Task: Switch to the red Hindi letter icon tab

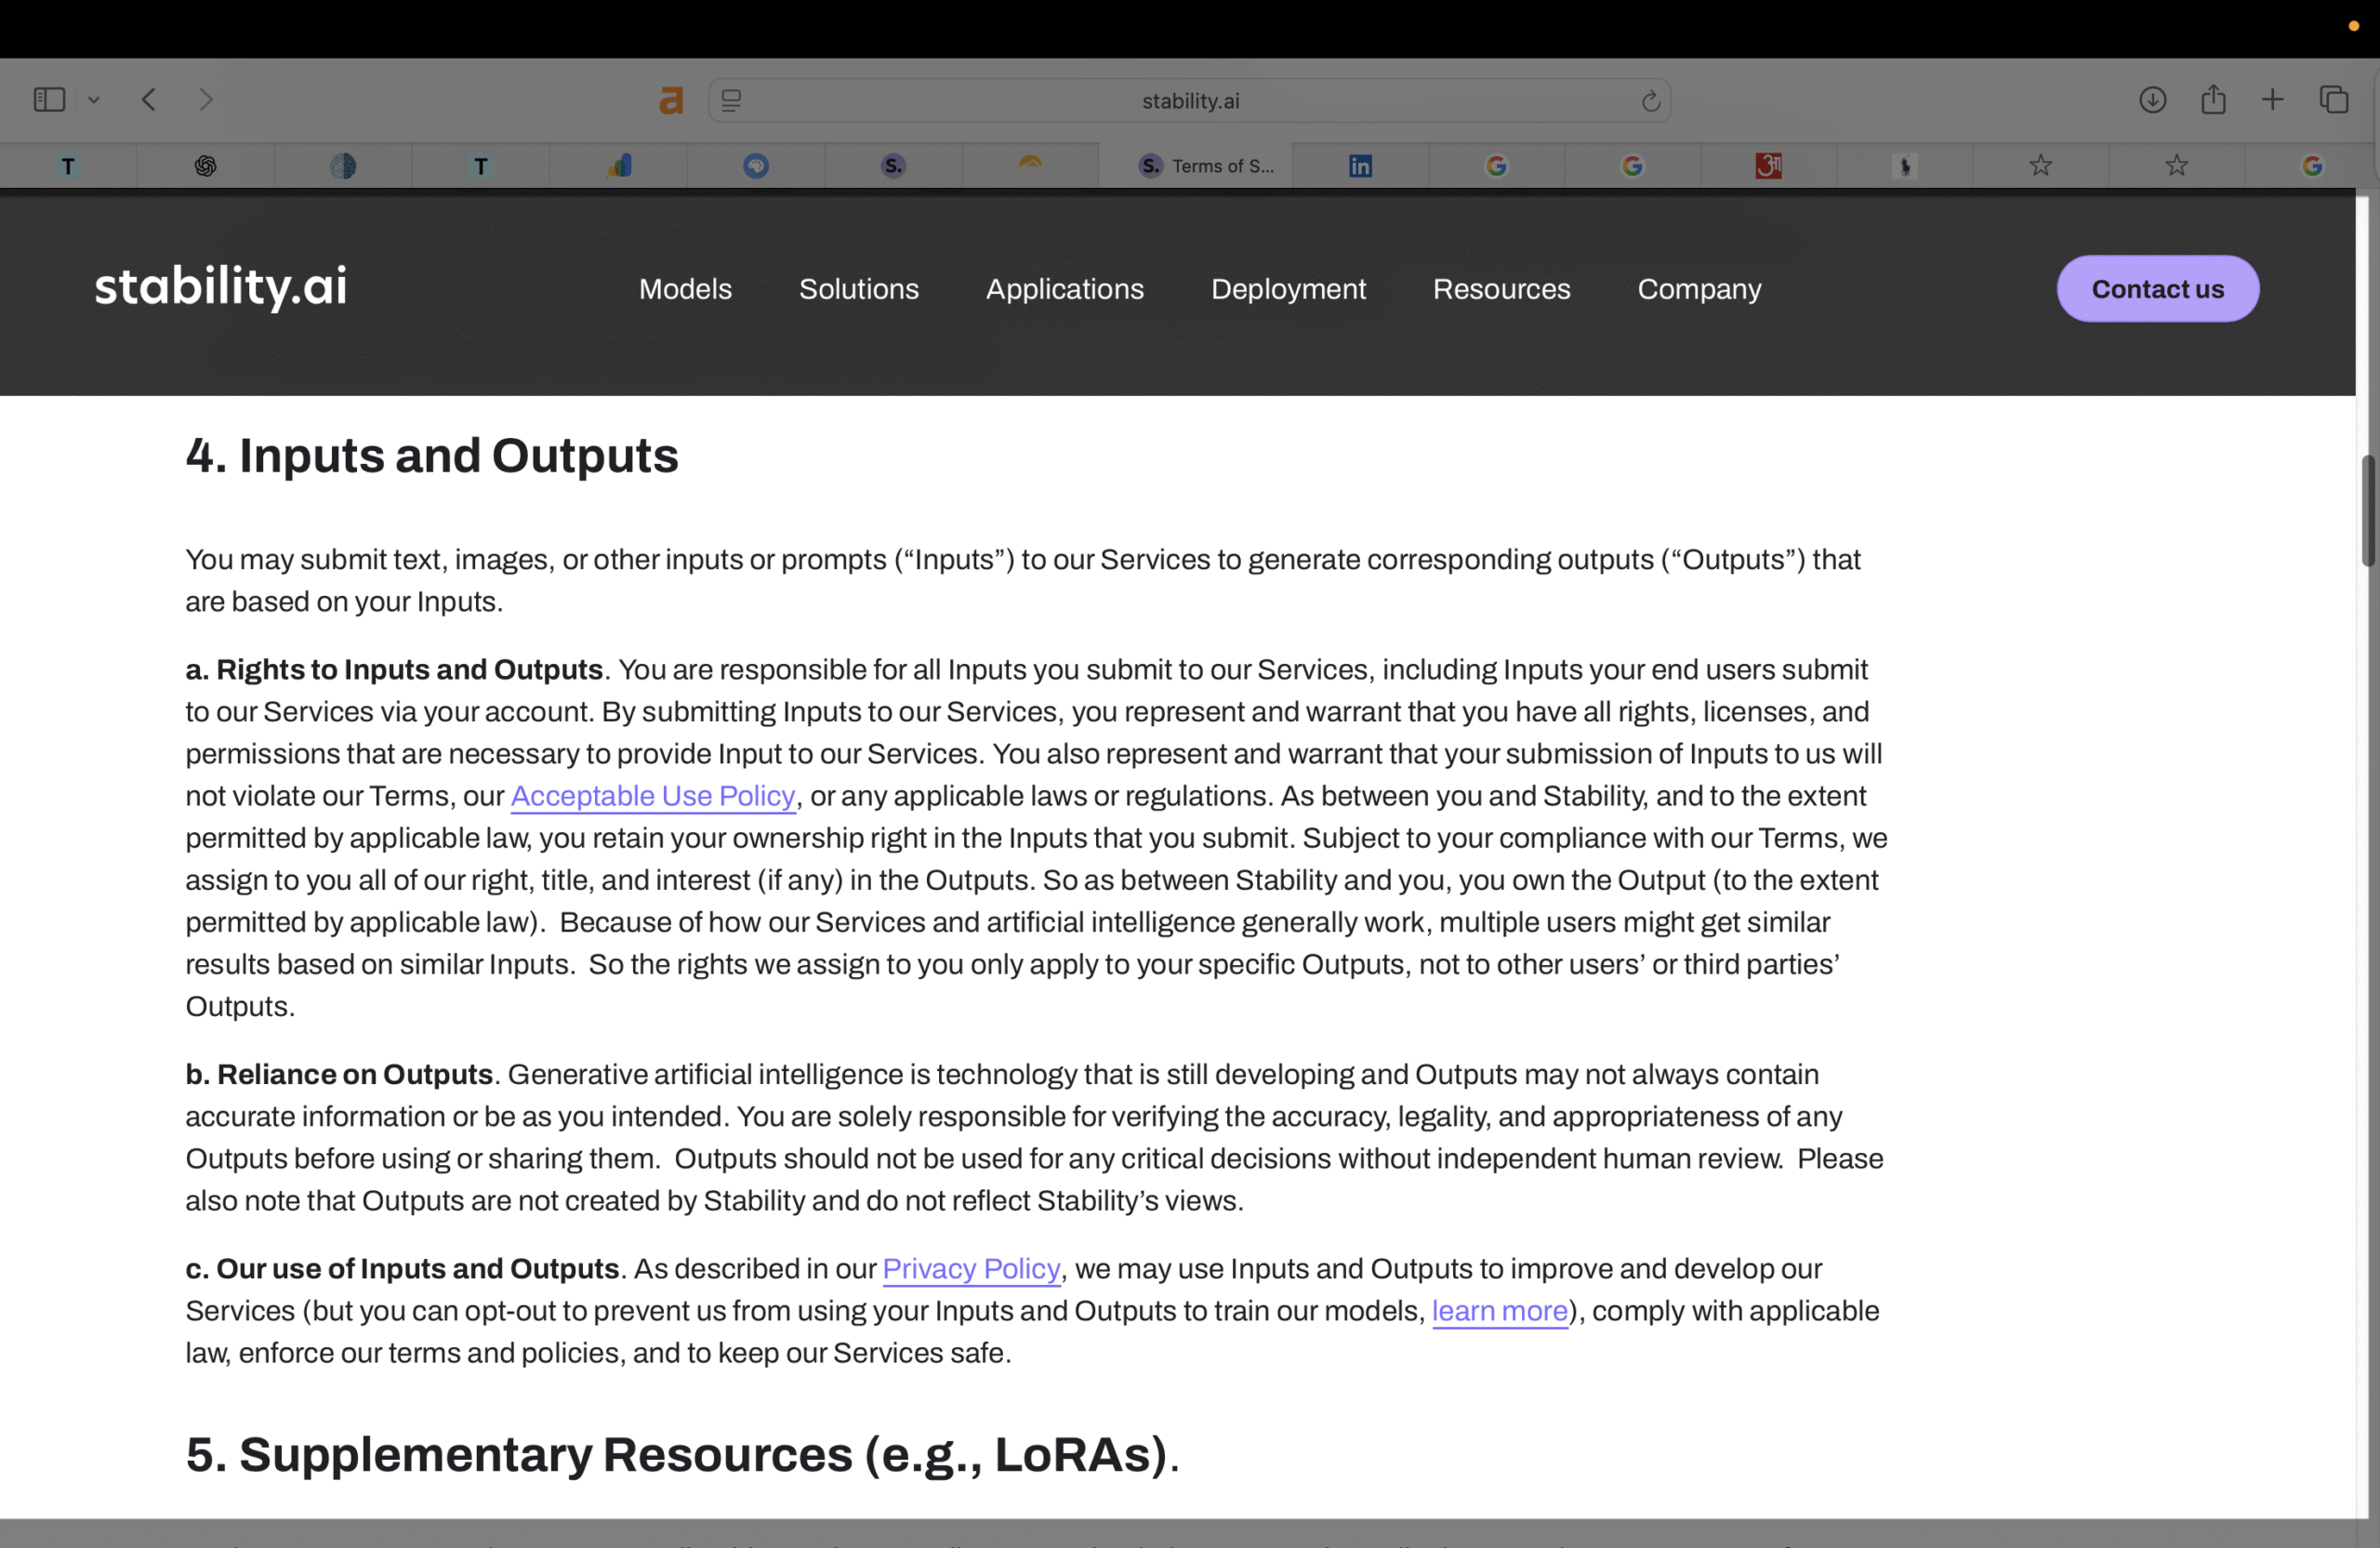Action: [1768, 166]
